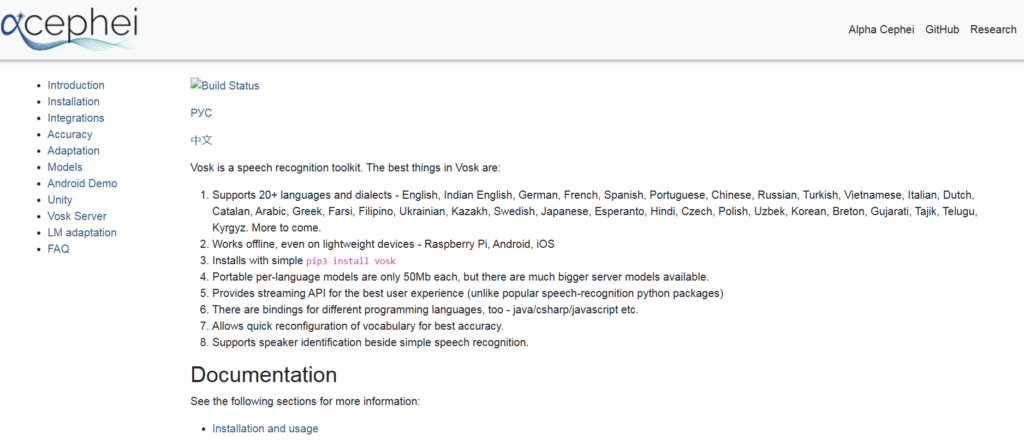Click the broken Build Status image
1024x440 pixels.
225,86
